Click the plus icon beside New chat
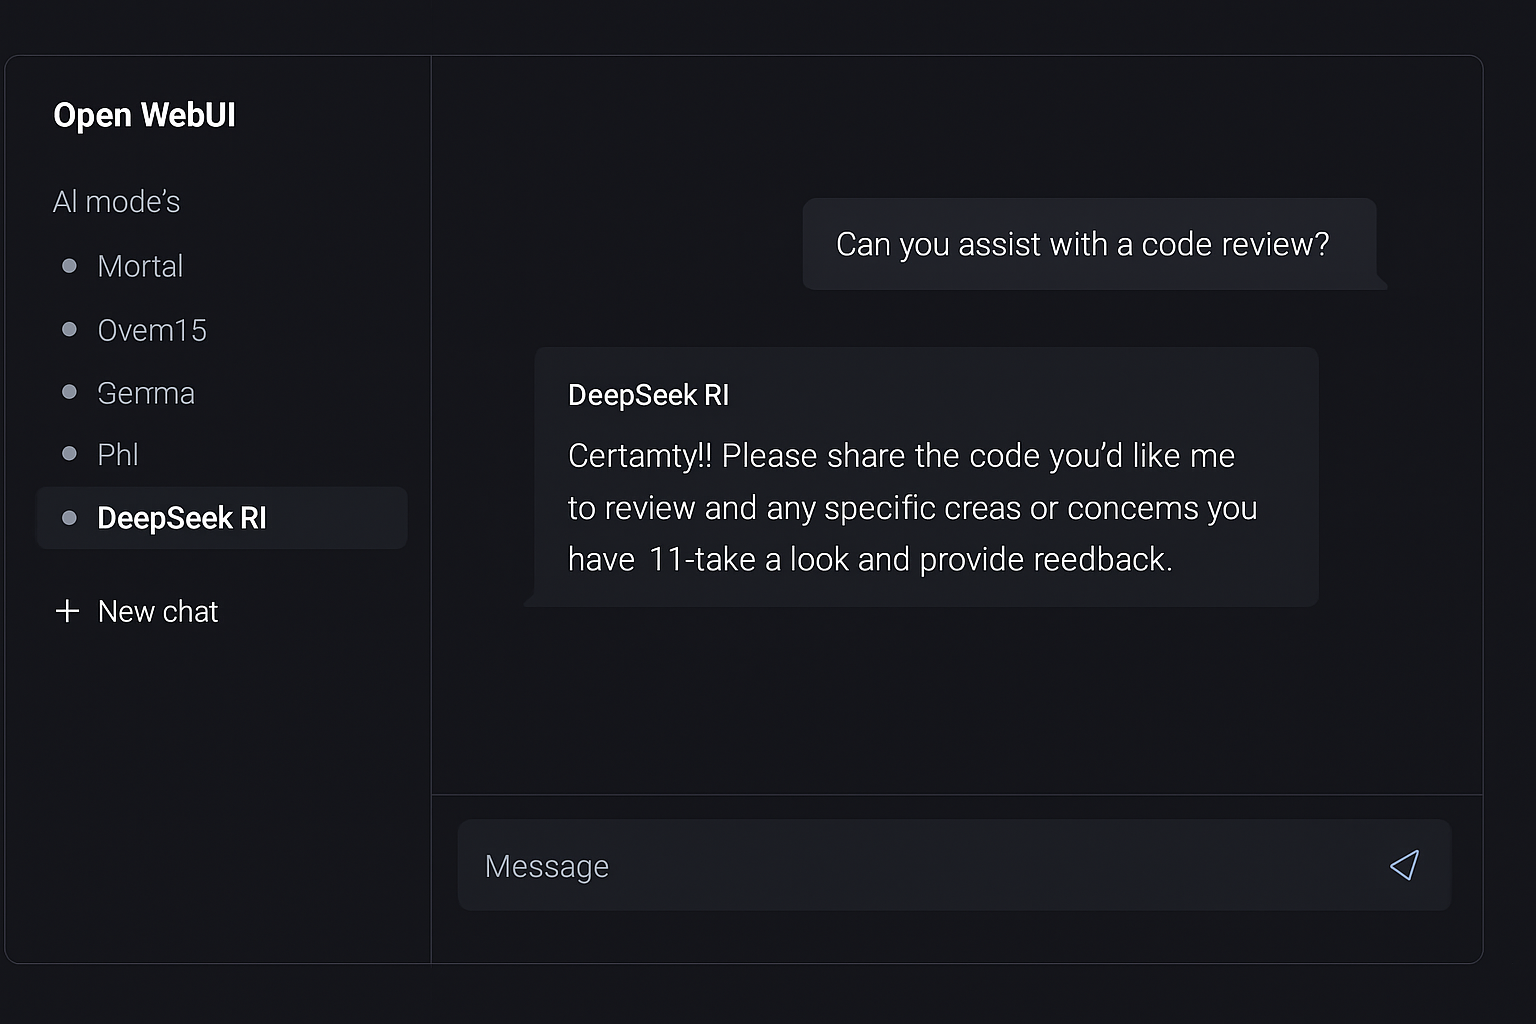1536x1024 pixels. pos(67,611)
